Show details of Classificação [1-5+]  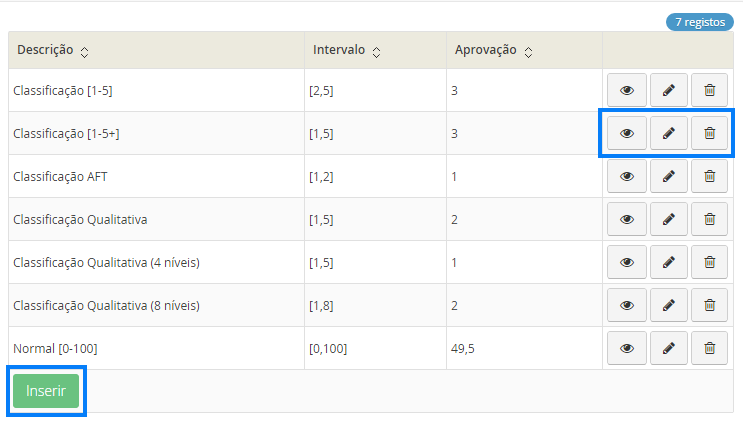(627, 133)
